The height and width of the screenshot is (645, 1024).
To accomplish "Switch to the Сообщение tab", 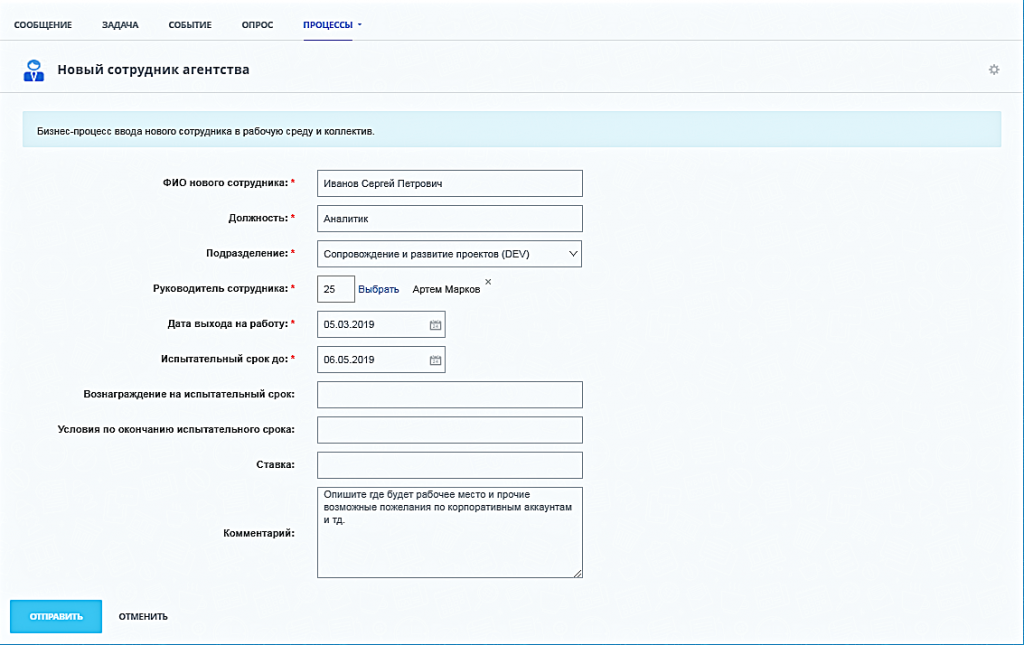I will coord(43,25).
